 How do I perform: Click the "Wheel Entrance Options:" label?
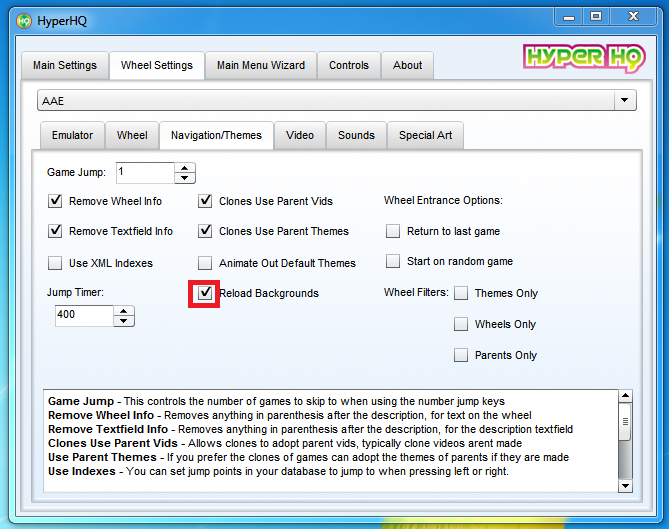443,200
